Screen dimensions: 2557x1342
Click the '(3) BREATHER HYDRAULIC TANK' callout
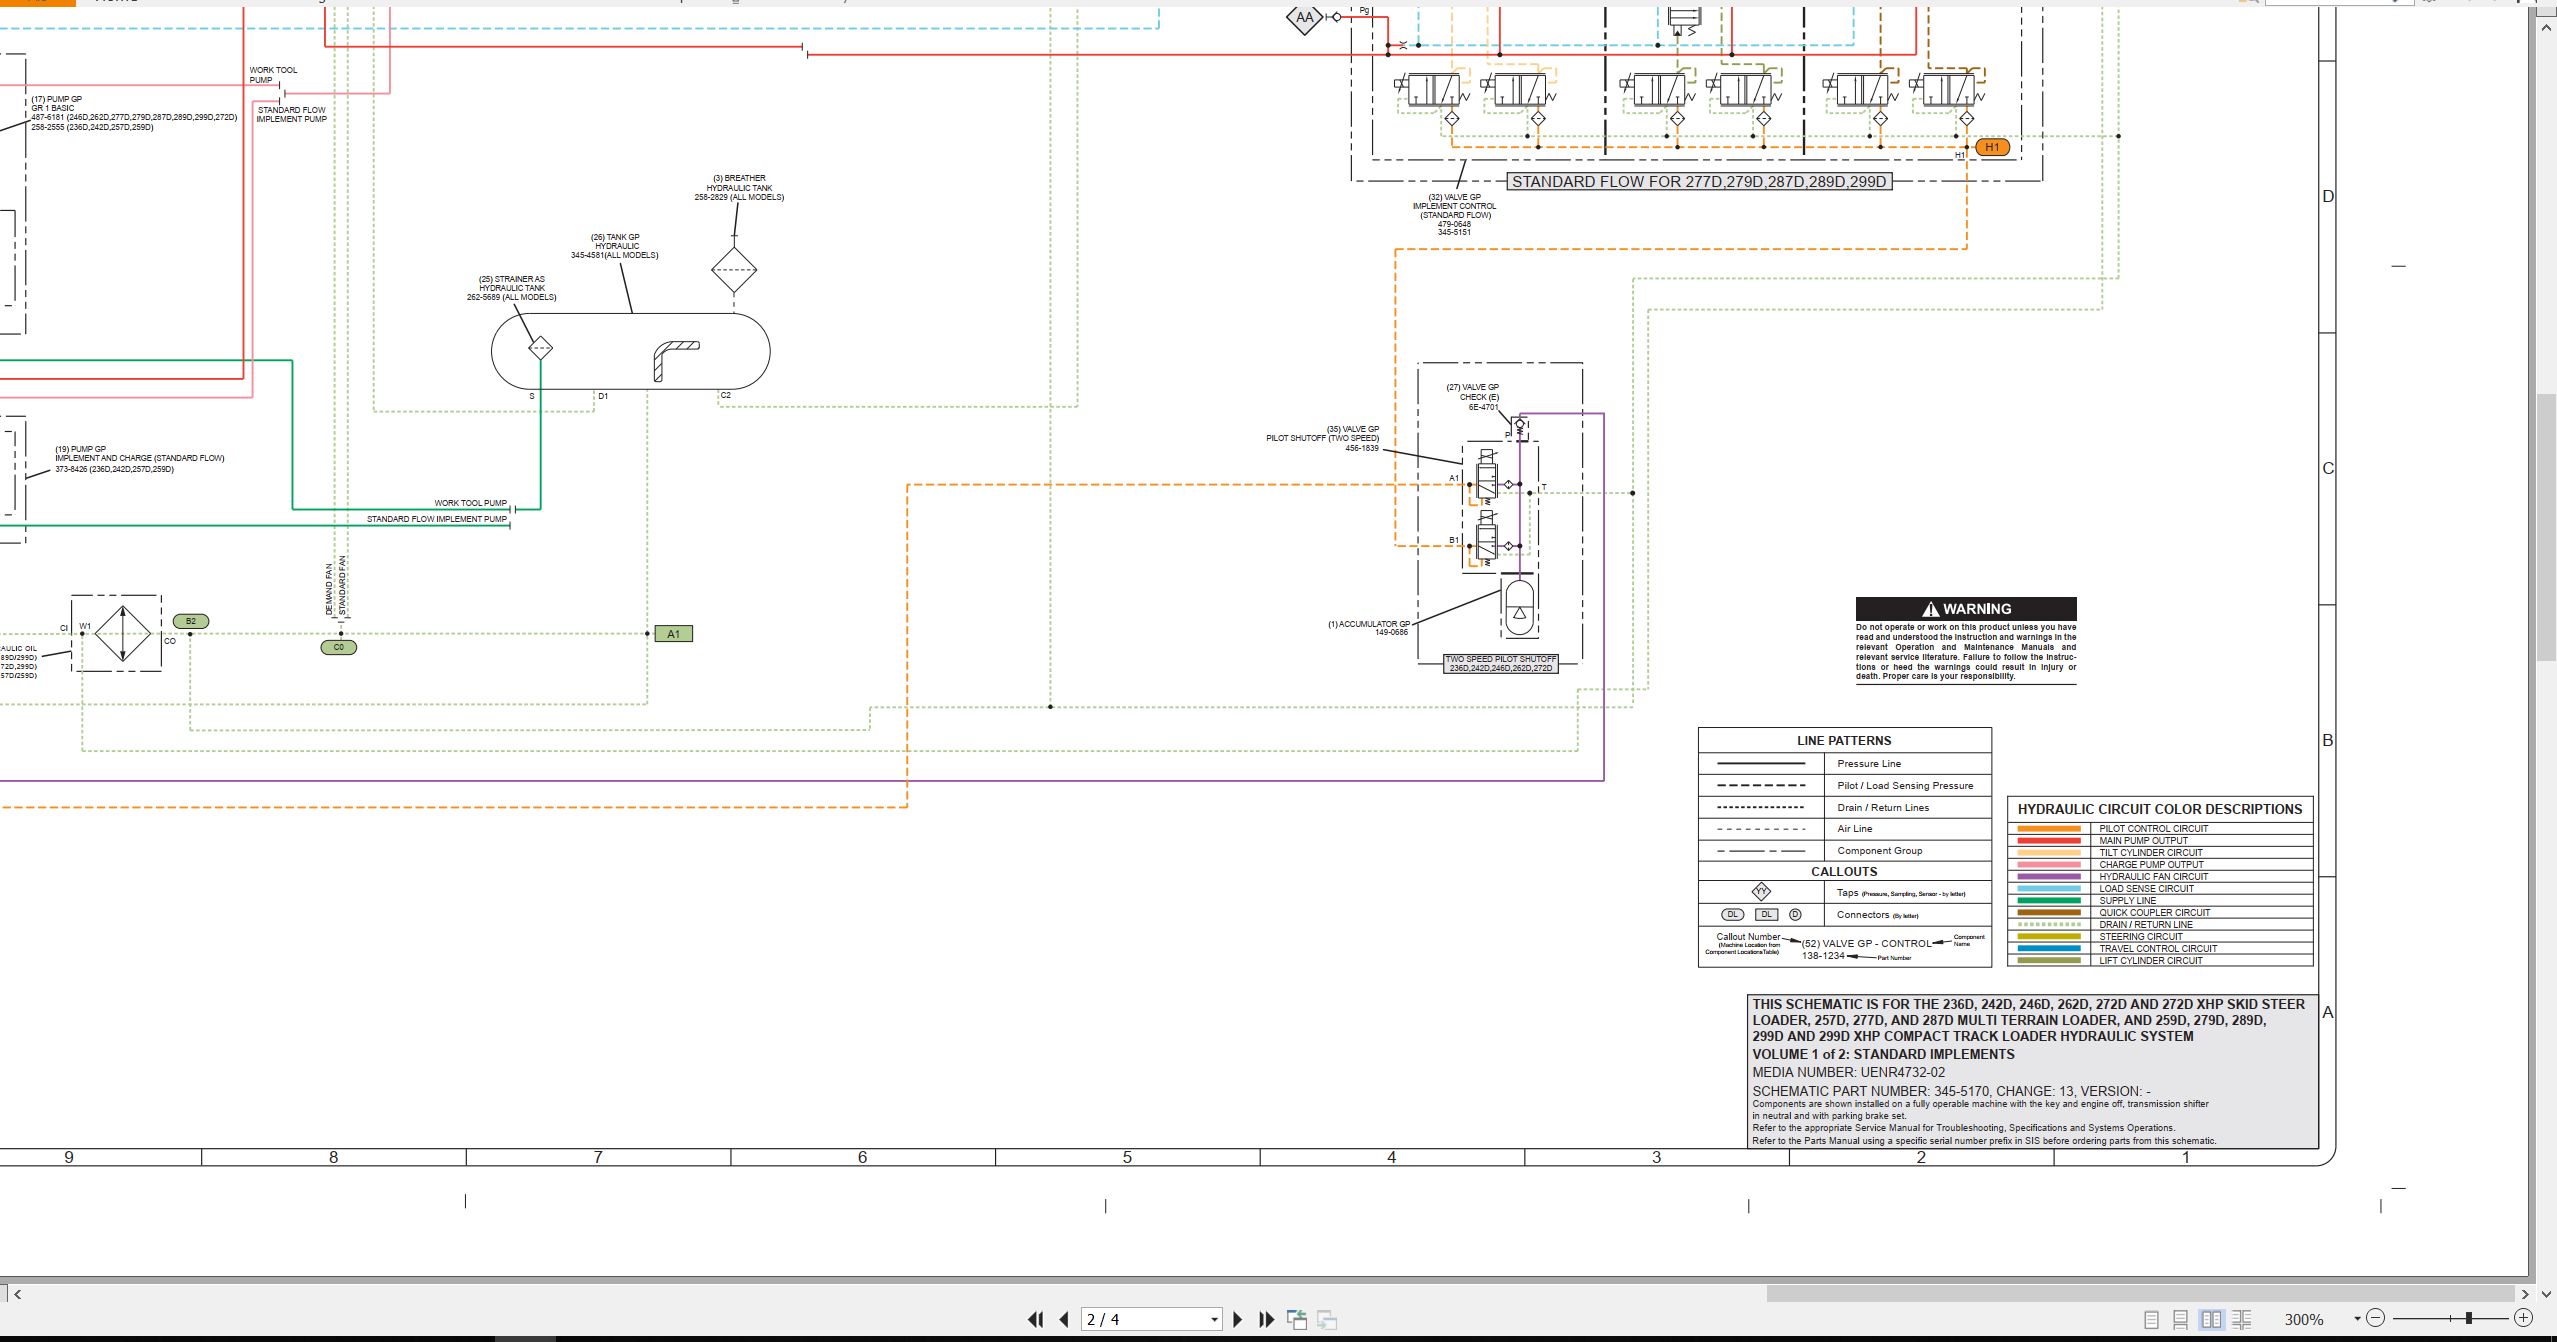point(739,187)
